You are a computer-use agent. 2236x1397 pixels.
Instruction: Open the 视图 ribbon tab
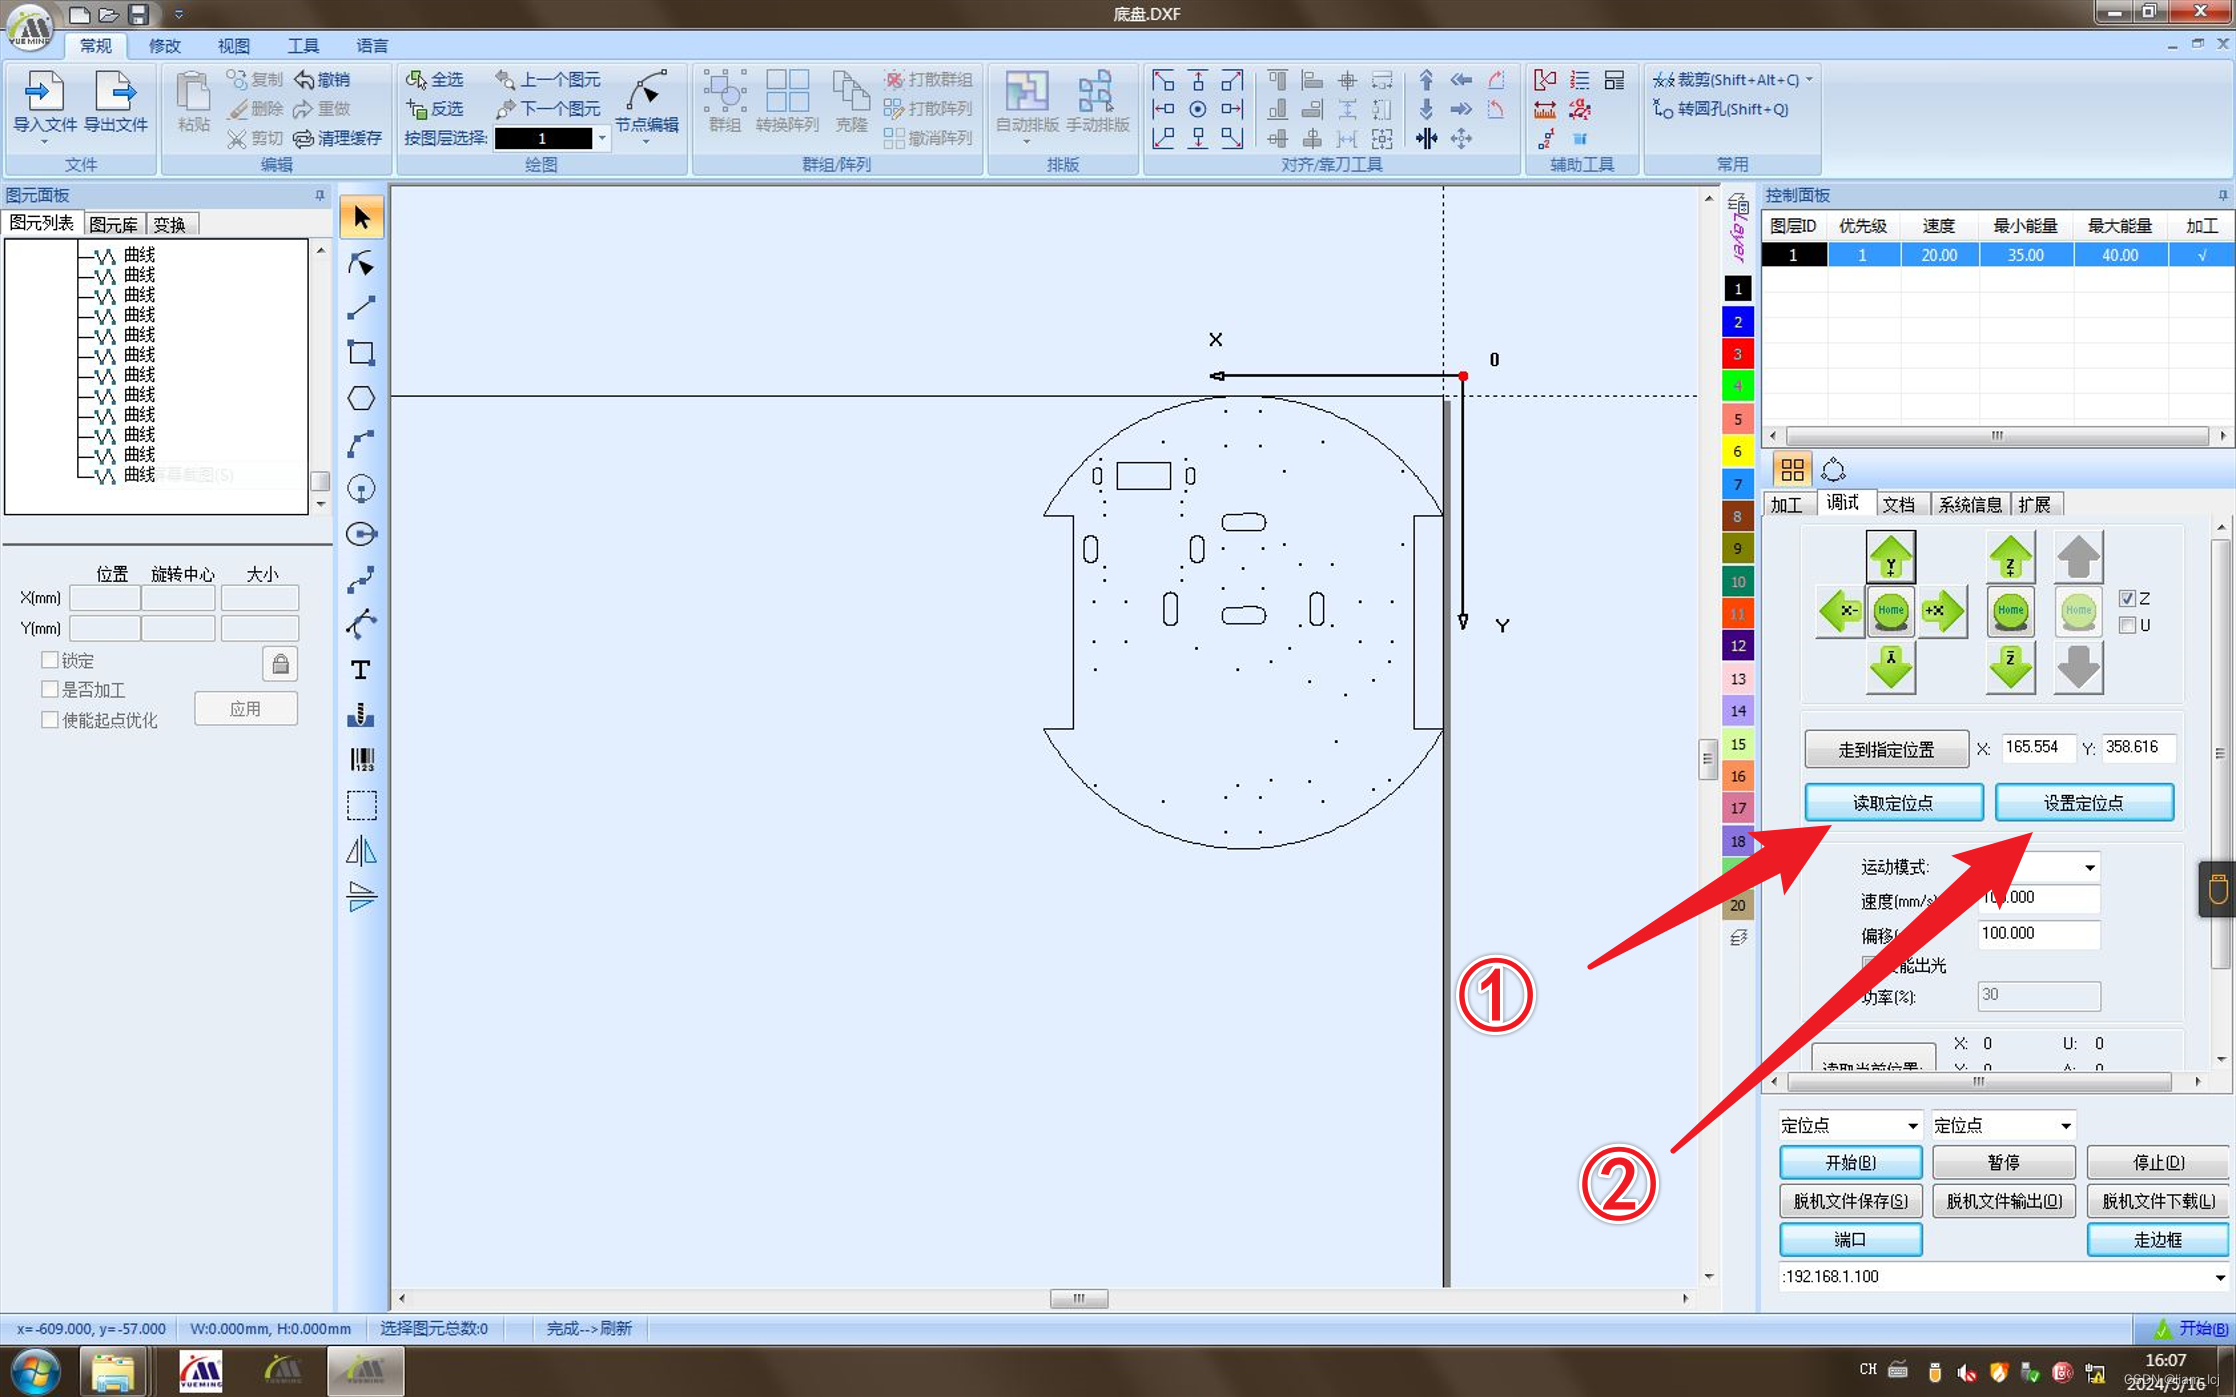tap(234, 45)
